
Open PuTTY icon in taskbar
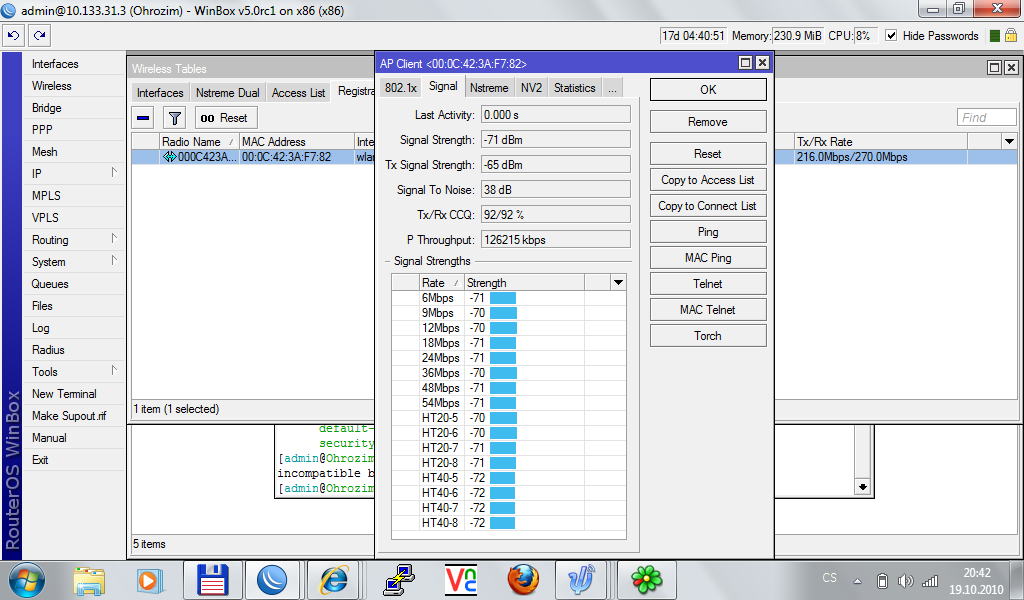click(x=399, y=580)
